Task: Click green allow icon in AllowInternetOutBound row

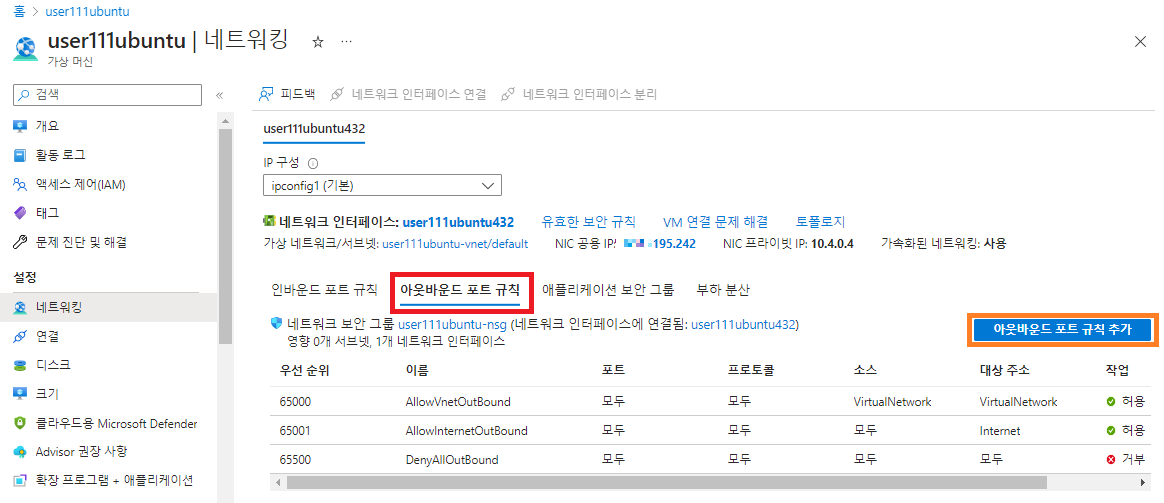Action: (x=1111, y=431)
